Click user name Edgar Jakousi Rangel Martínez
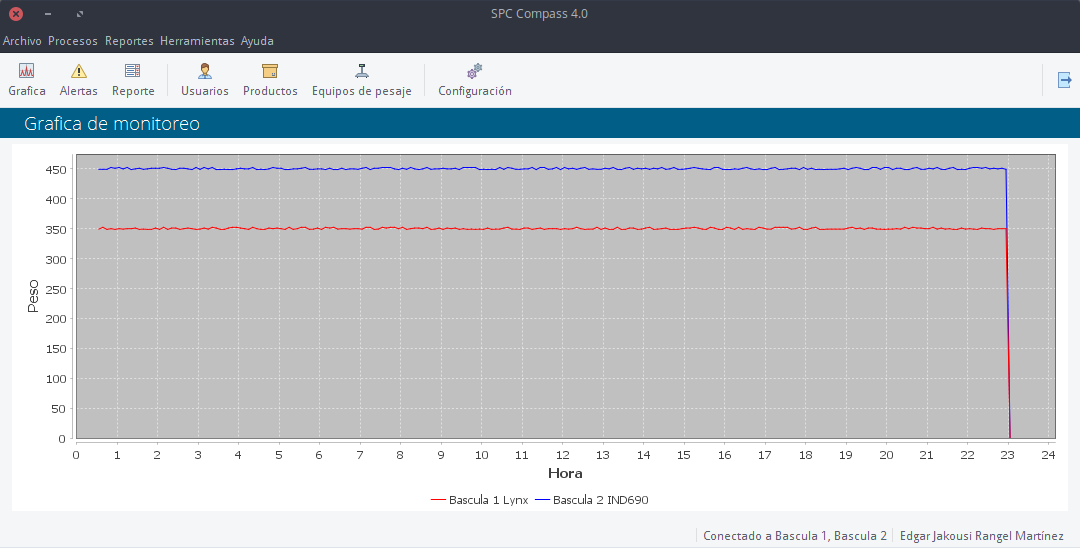The width and height of the screenshot is (1080, 548). [x=982, y=536]
